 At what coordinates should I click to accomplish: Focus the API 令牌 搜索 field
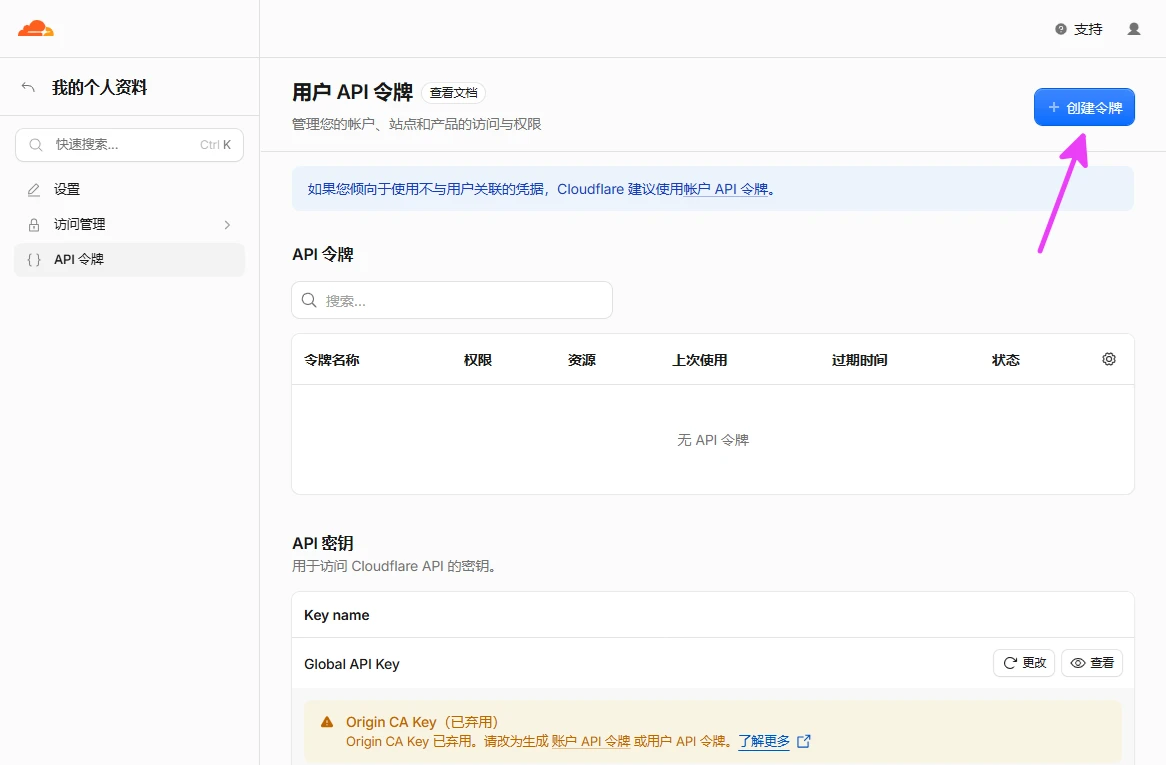click(451, 300)
